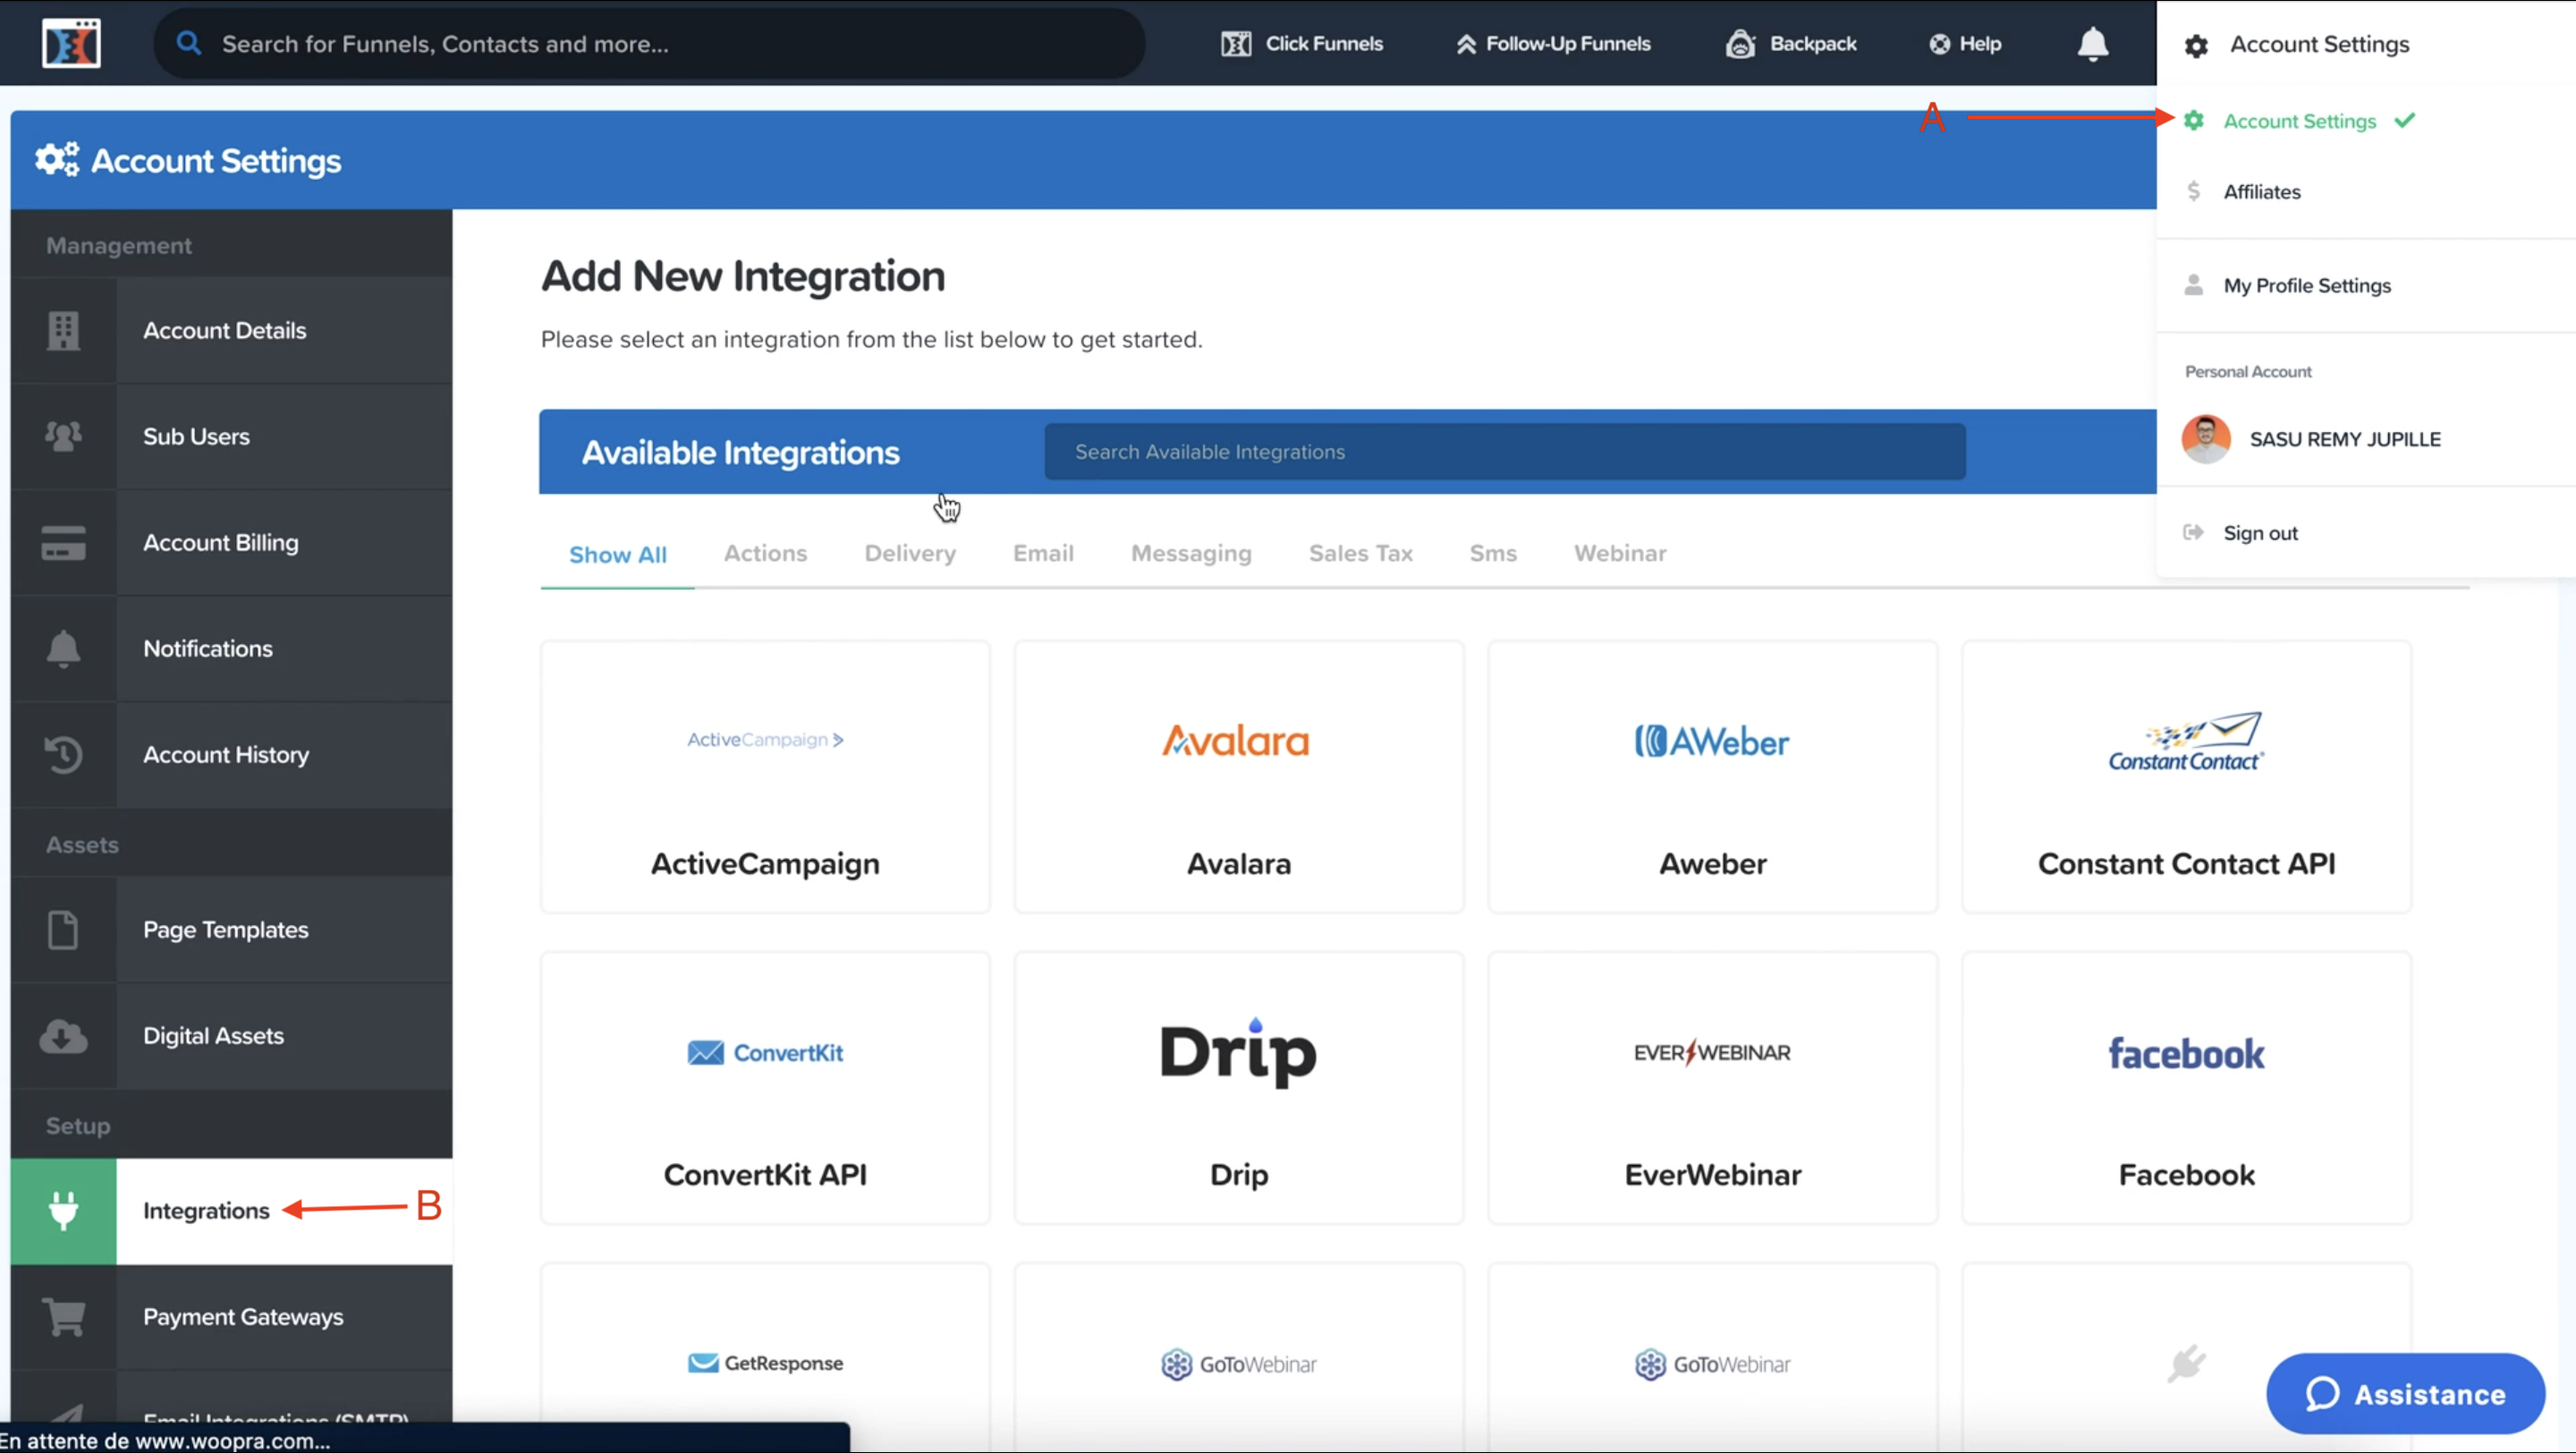Open My Profile Settings
Viewport: 2576px width, 1453px height.
pos(2306,286)
